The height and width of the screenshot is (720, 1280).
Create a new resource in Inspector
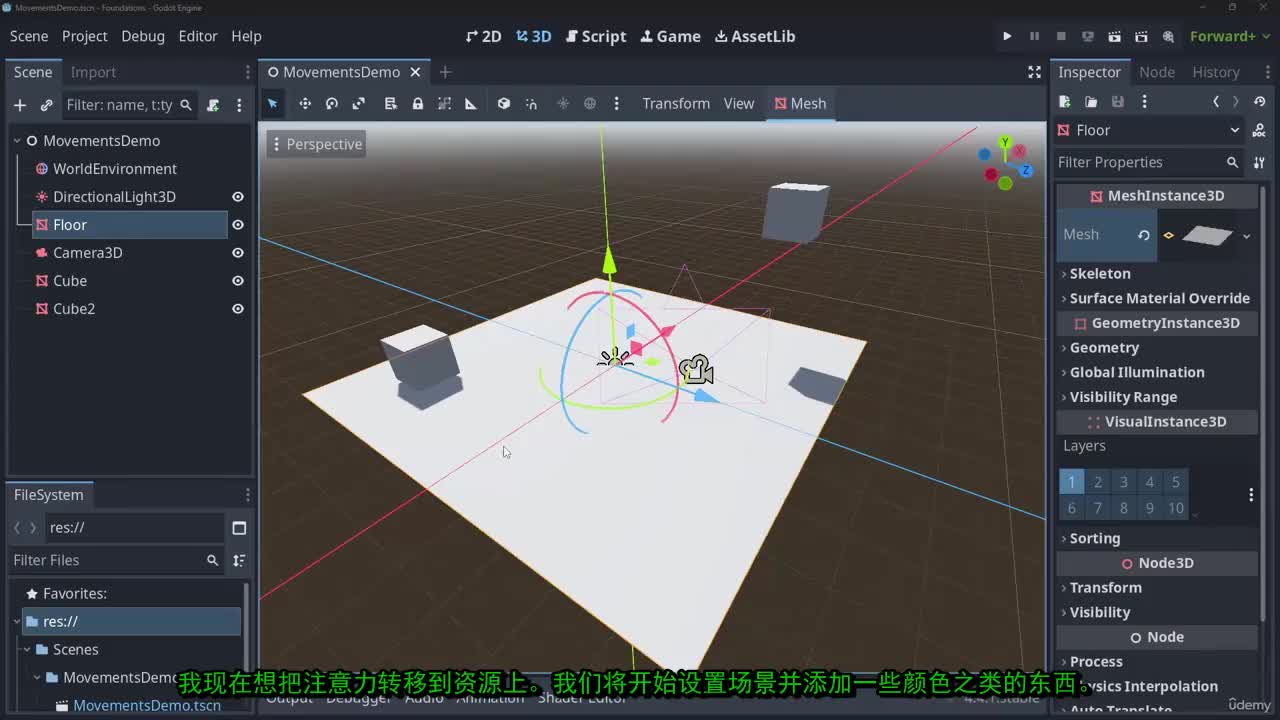pos(1064,102)
